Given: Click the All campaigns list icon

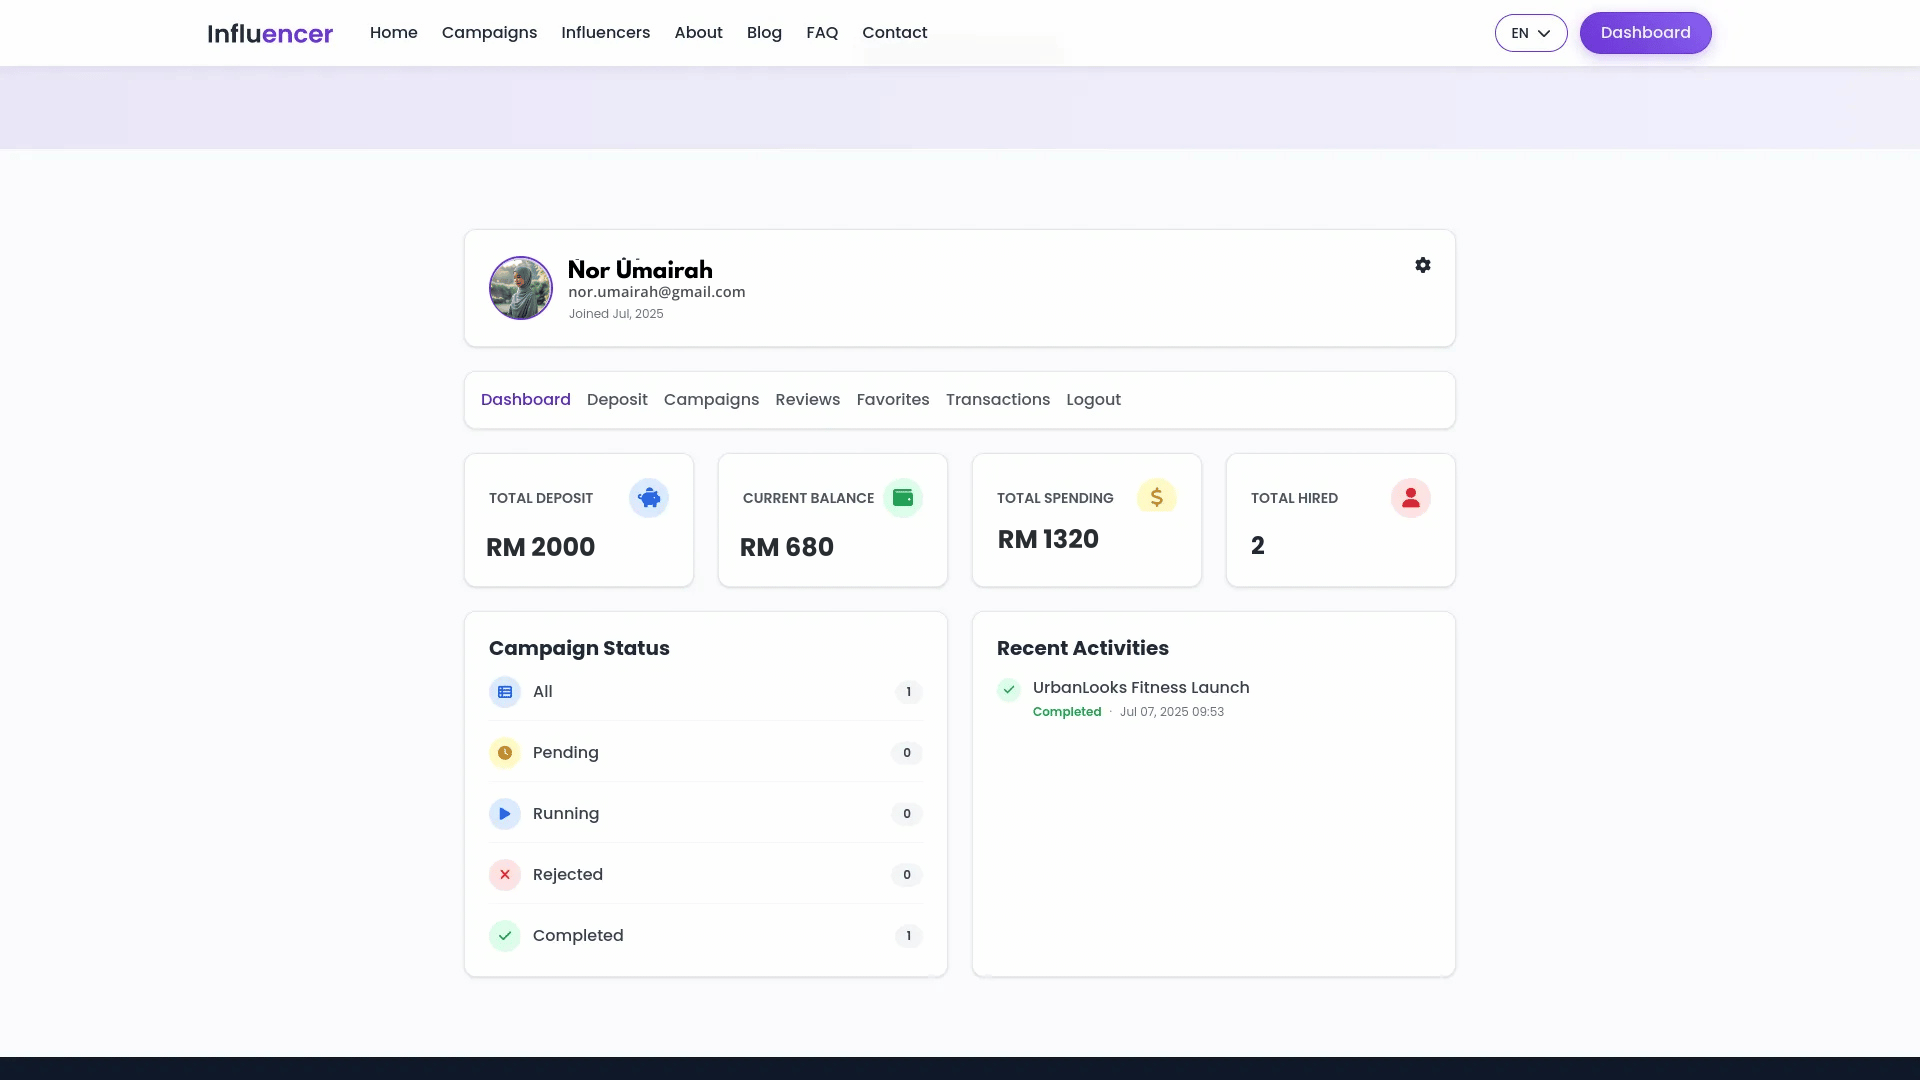Looking at the screenshot, I should 505,692.
